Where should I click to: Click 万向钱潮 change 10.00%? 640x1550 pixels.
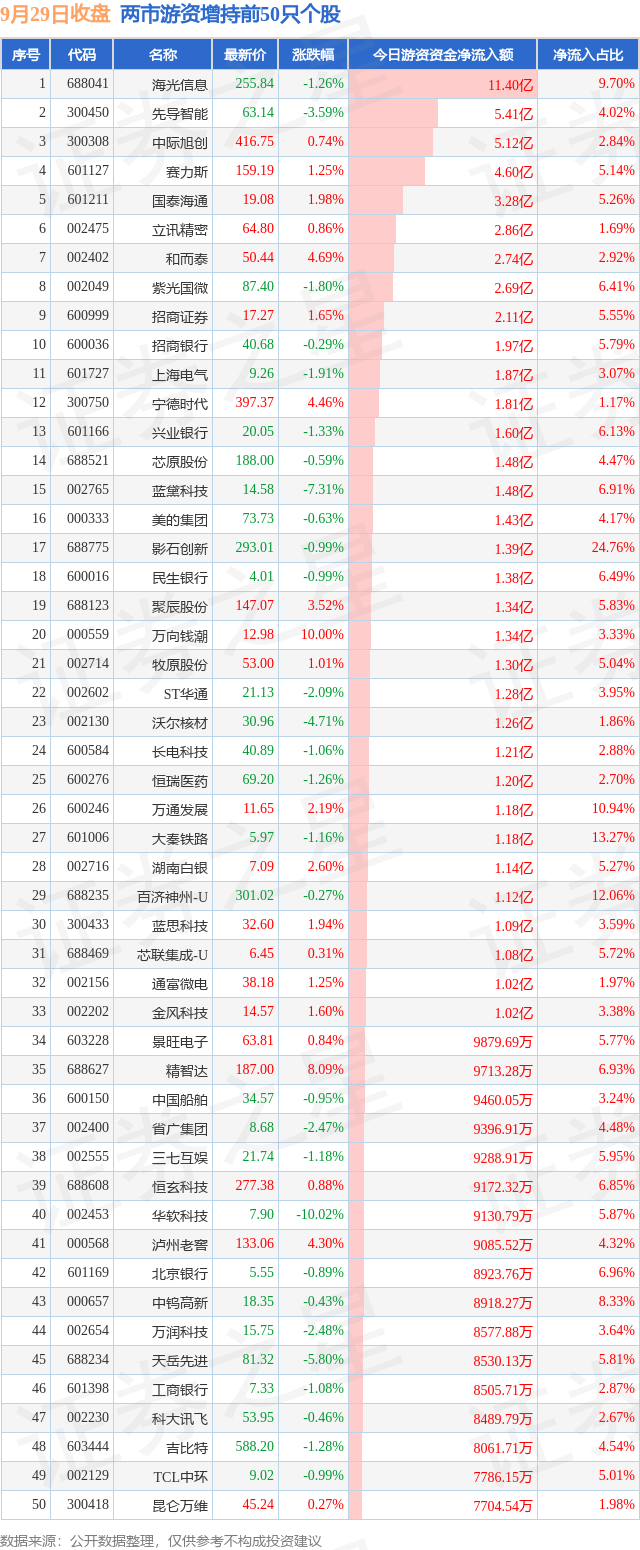323,635
